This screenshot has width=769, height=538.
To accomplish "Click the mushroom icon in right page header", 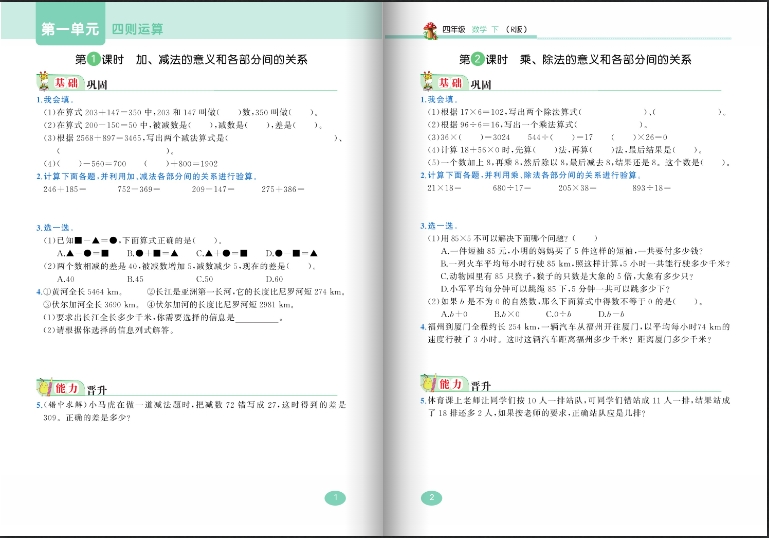I will point(430,28).
